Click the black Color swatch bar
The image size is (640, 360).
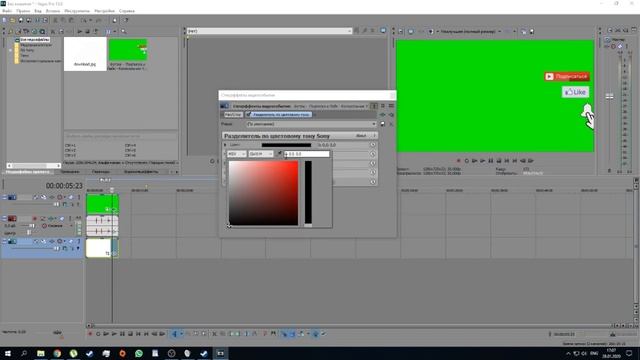286,145
